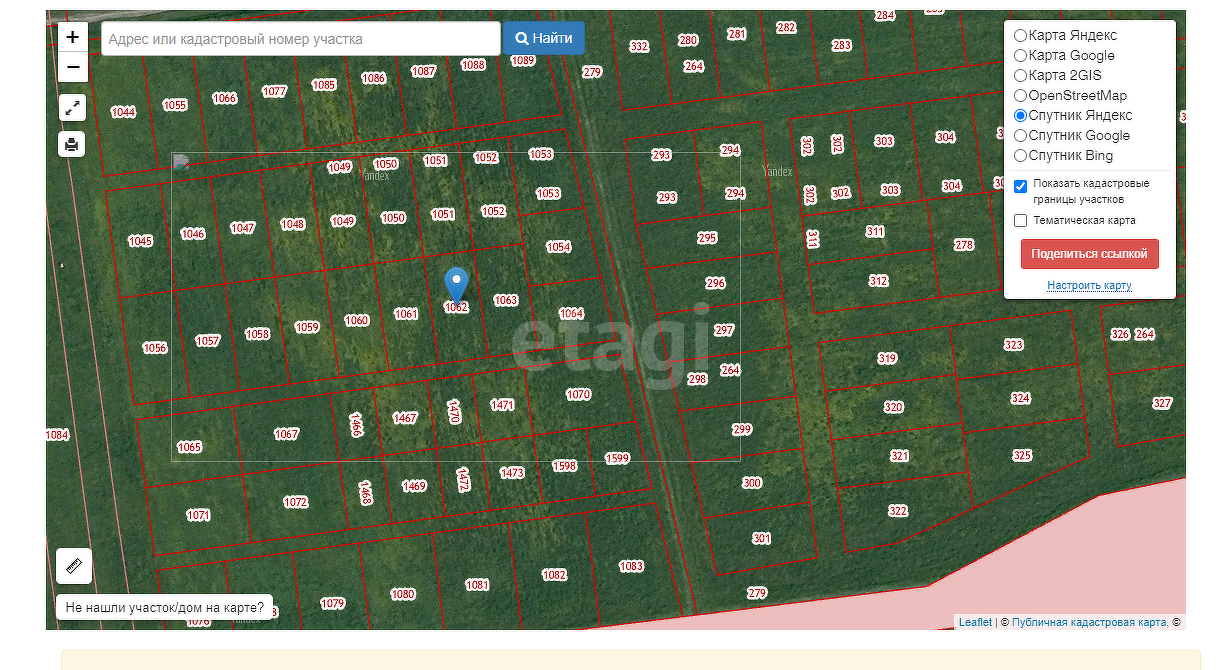
Task: Focus the address or cadastral number field
Action: coord(300,39)
